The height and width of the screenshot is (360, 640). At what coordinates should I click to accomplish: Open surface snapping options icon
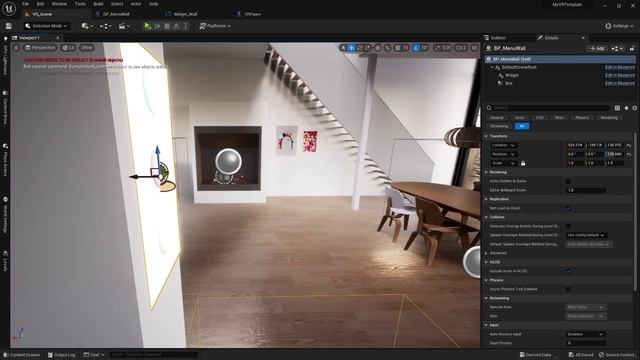tap(388, 48)
